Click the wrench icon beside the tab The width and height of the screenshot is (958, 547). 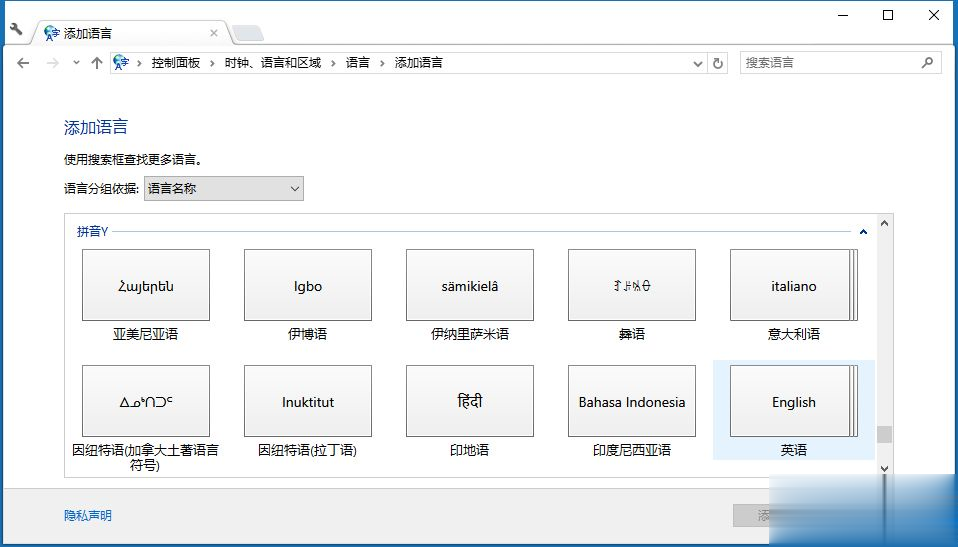pyautogui.click(x=16, y=29)
